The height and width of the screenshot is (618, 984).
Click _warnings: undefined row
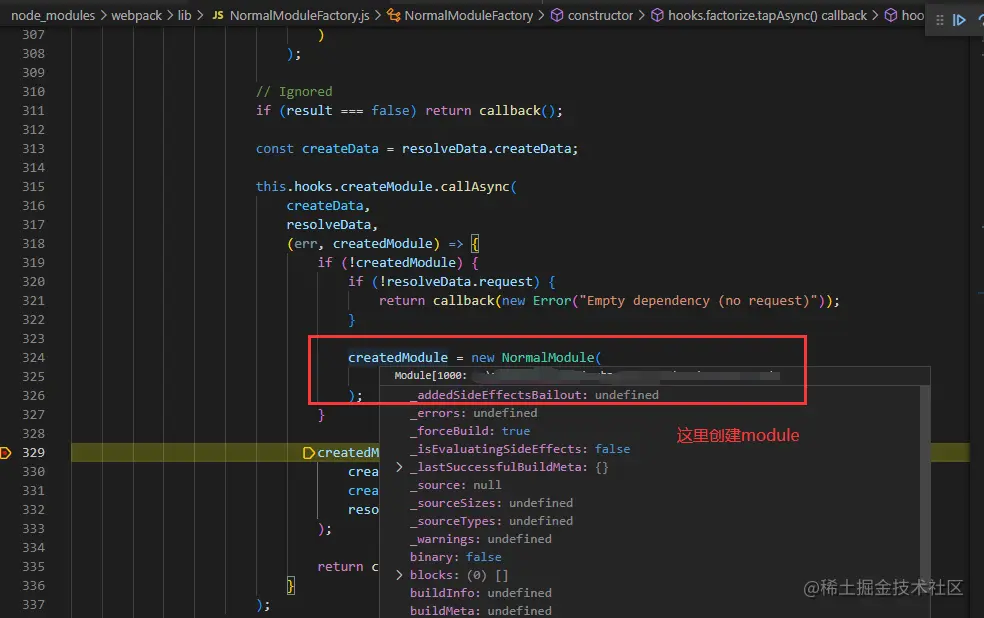pyautogui.click(x=480, y=539)
